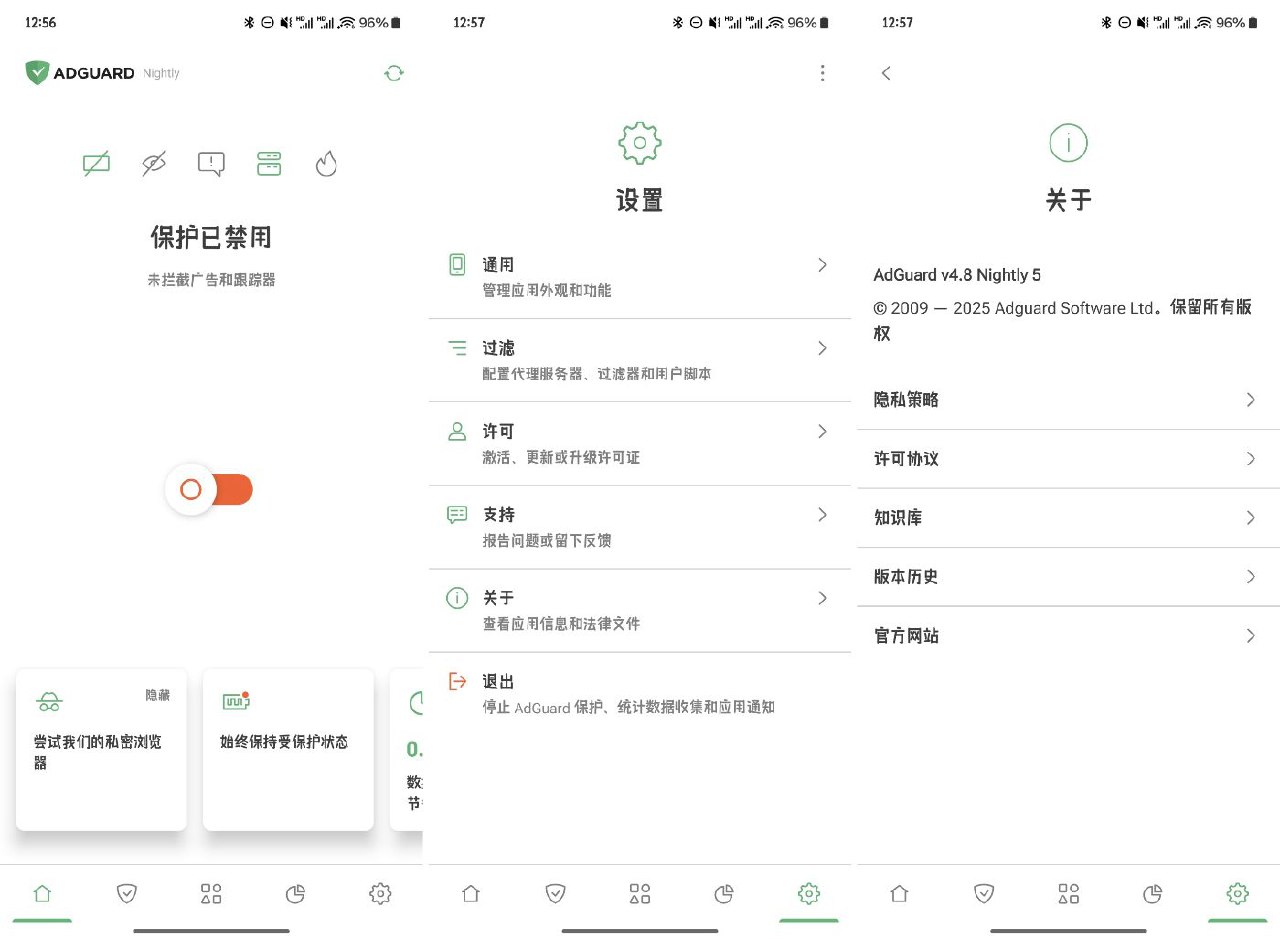This screenshot has height=939, width=1280.
Task: Expand the 关于 row chevron in Settings
Action: [x=822, y=598]
